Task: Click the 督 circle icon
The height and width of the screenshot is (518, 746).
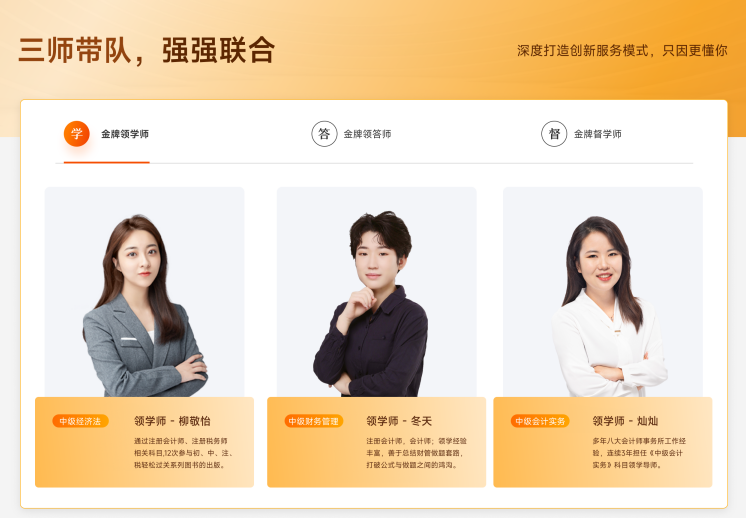Action: coord(554,134)
